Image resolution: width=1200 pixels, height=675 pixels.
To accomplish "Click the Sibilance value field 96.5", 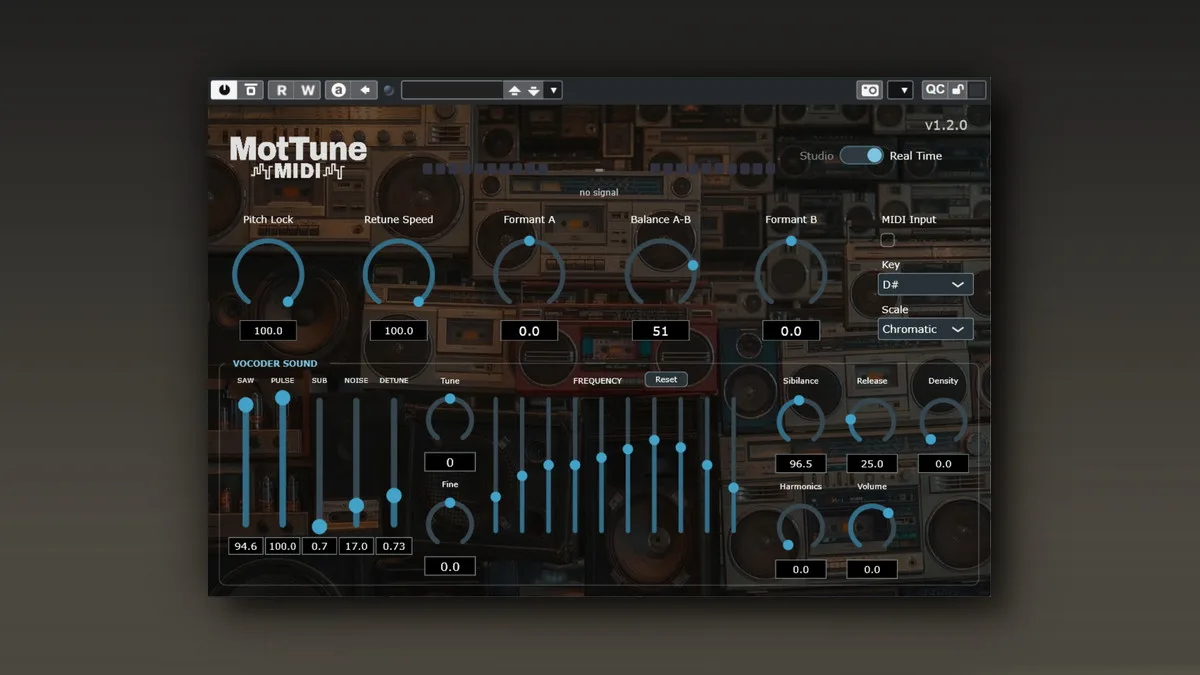I will click(x=800, y=463).
